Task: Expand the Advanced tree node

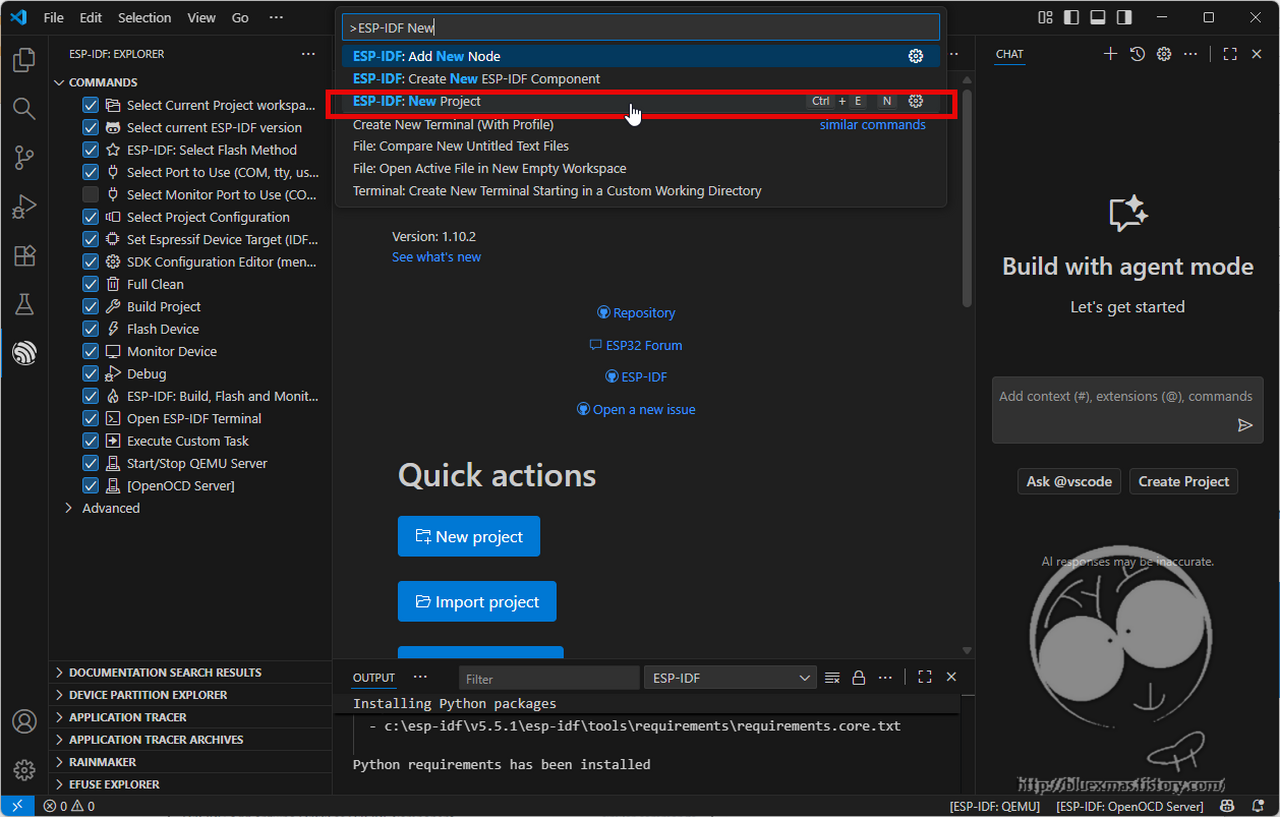Action: [x=190, y=508]
